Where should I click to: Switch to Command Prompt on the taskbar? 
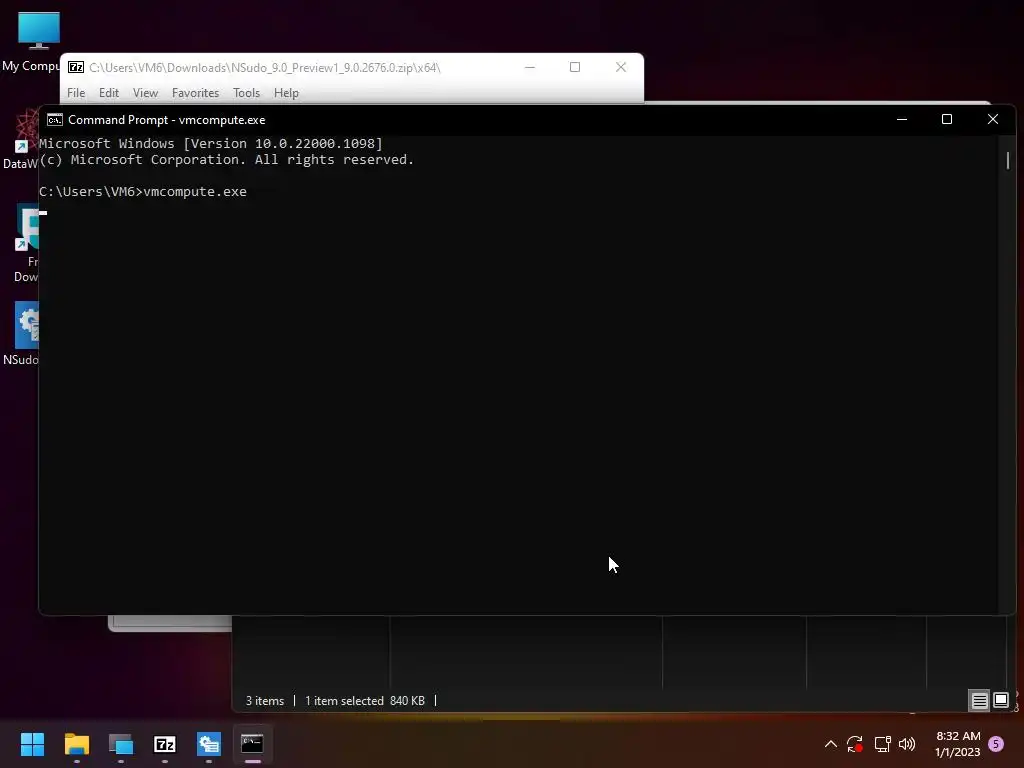pyautogui.click(x=252, y=744)
